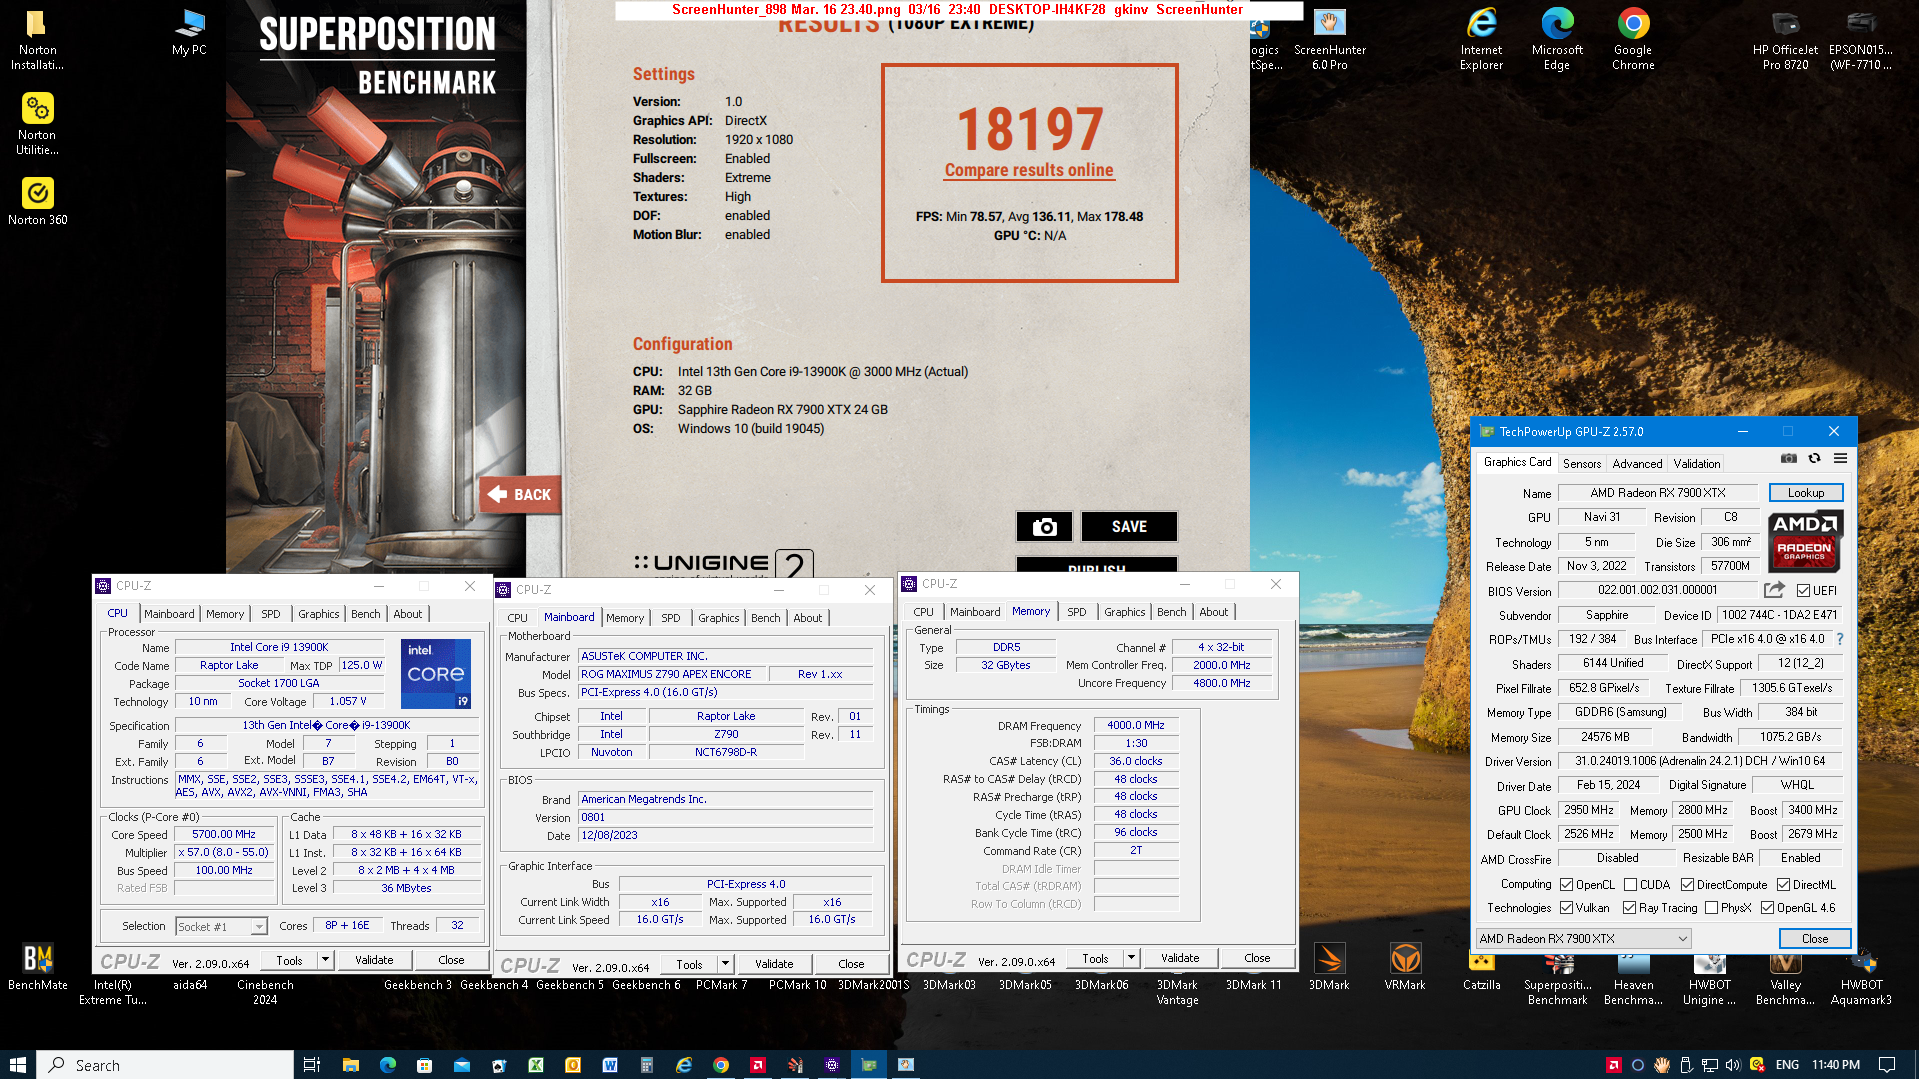Toggle the PhysX checkbox
1919x1079 pixels.
pyautogui.click(x=1712, y=908)
